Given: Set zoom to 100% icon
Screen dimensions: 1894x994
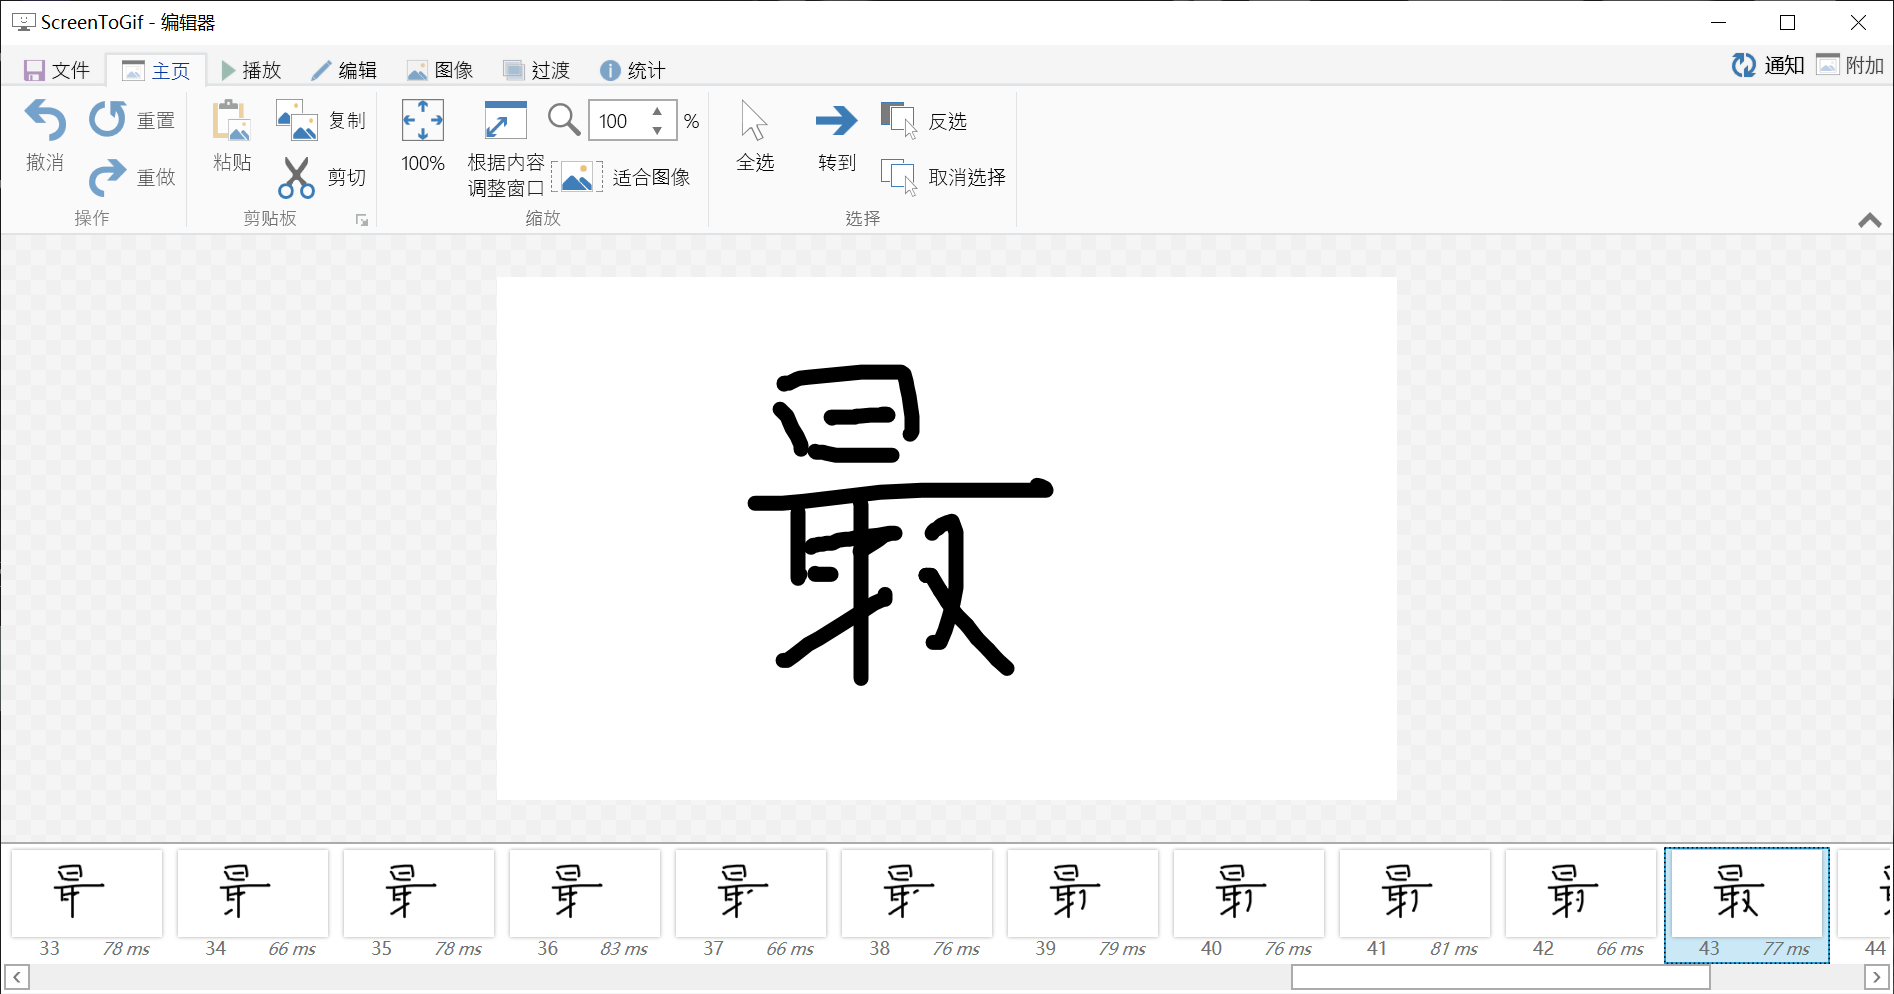Looking at the screenshot, I should pyautogui.click(x=423, y=120).
